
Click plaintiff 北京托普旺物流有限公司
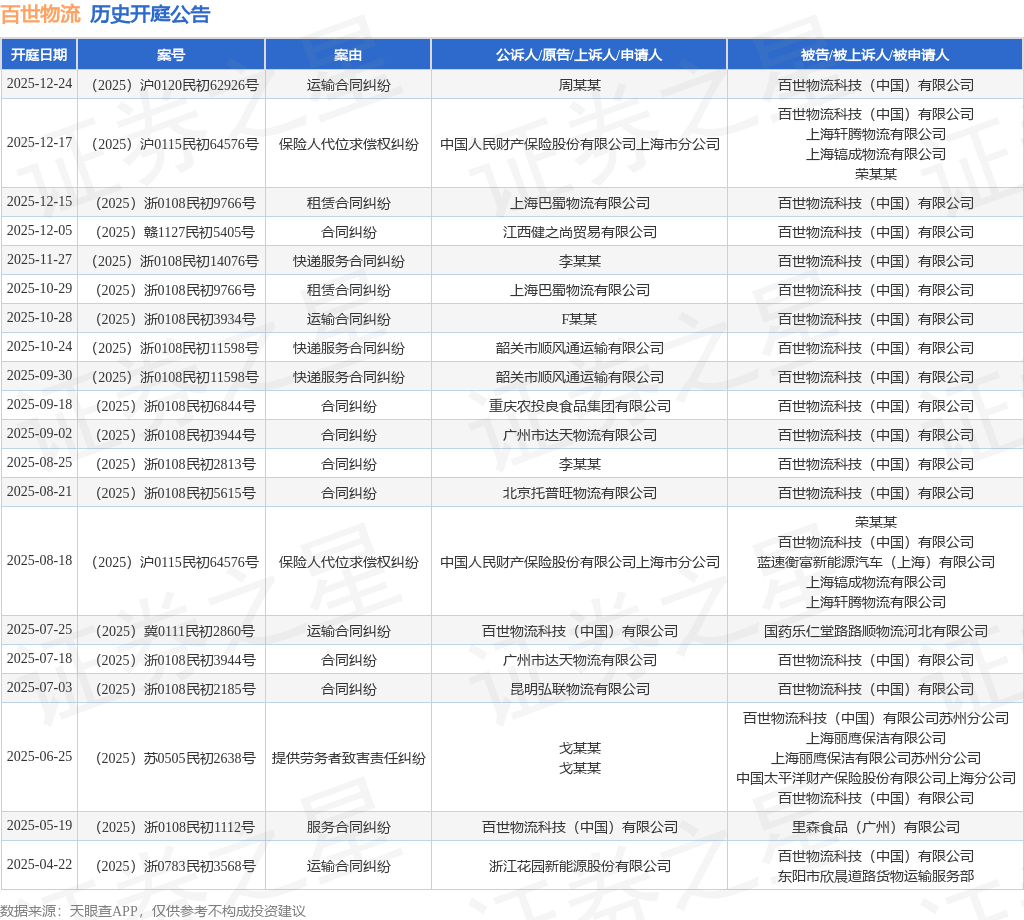pos(579,494)
